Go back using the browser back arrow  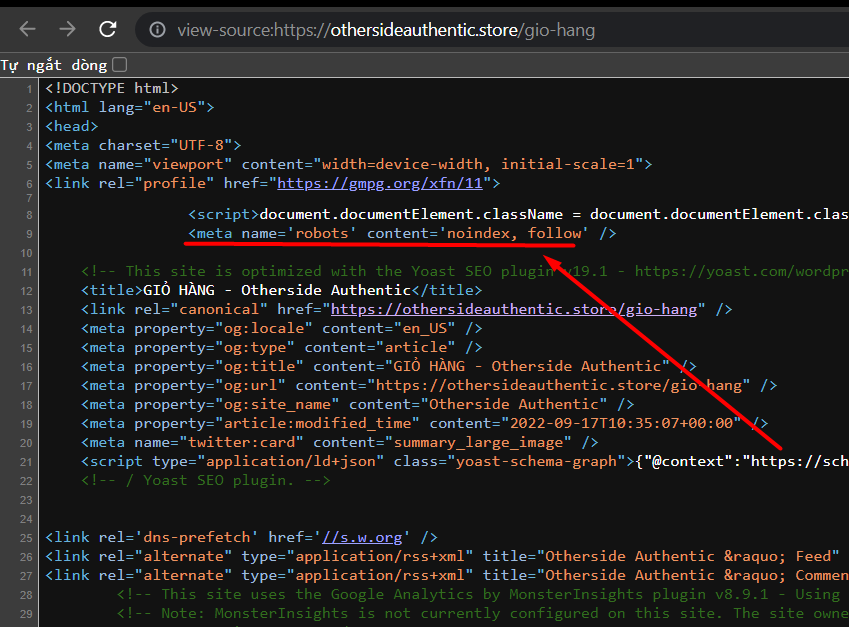click(27, 29)
